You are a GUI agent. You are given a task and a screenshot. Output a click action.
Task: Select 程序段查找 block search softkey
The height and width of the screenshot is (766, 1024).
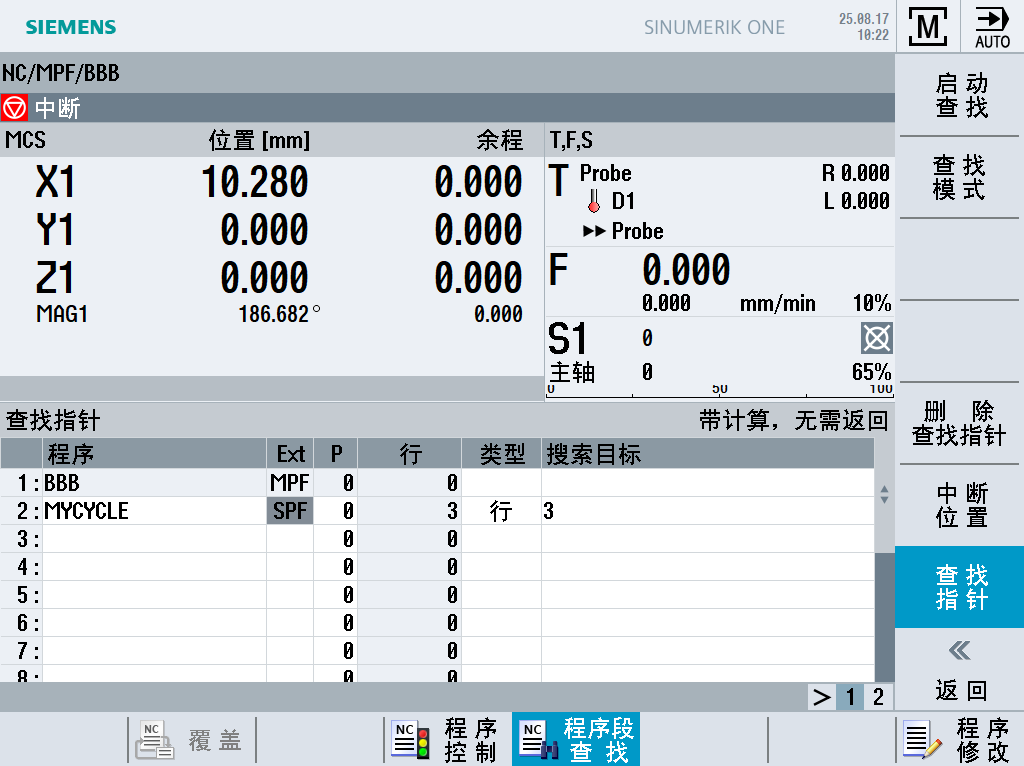tap(576, 740)
